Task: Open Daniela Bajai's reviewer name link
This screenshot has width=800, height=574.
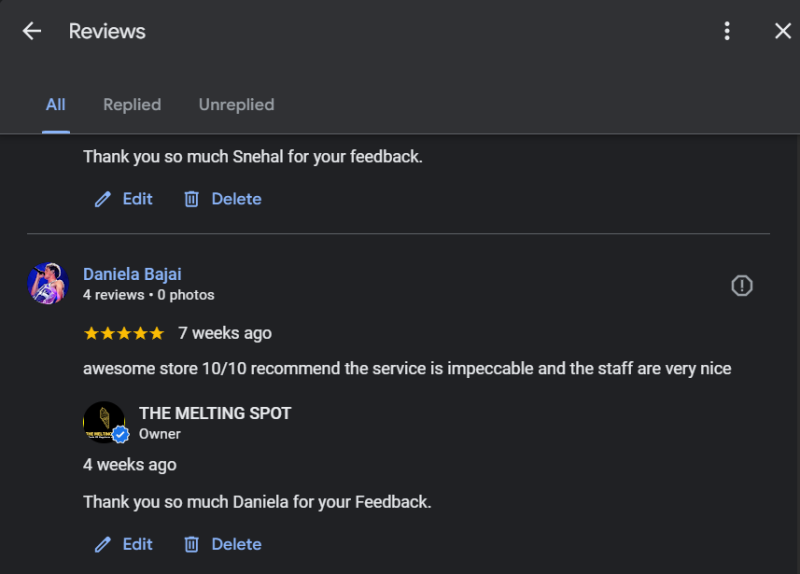Action: point(132,274)
